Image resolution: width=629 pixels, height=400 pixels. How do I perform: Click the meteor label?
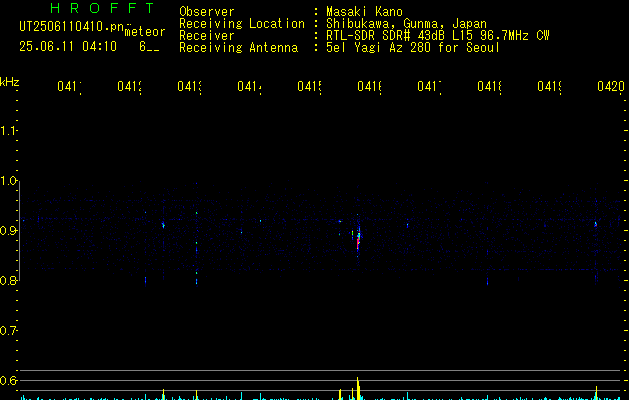click(145, 32)
